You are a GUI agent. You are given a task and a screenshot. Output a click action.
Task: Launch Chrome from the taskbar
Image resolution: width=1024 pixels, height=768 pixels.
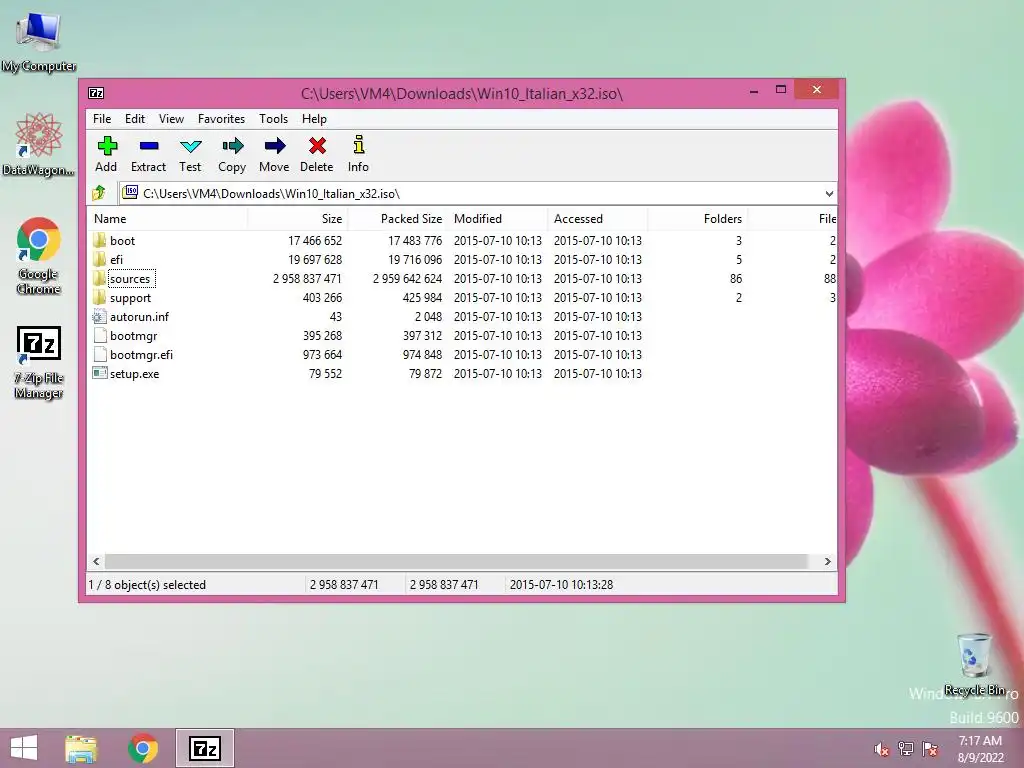[x=143, y=748]
